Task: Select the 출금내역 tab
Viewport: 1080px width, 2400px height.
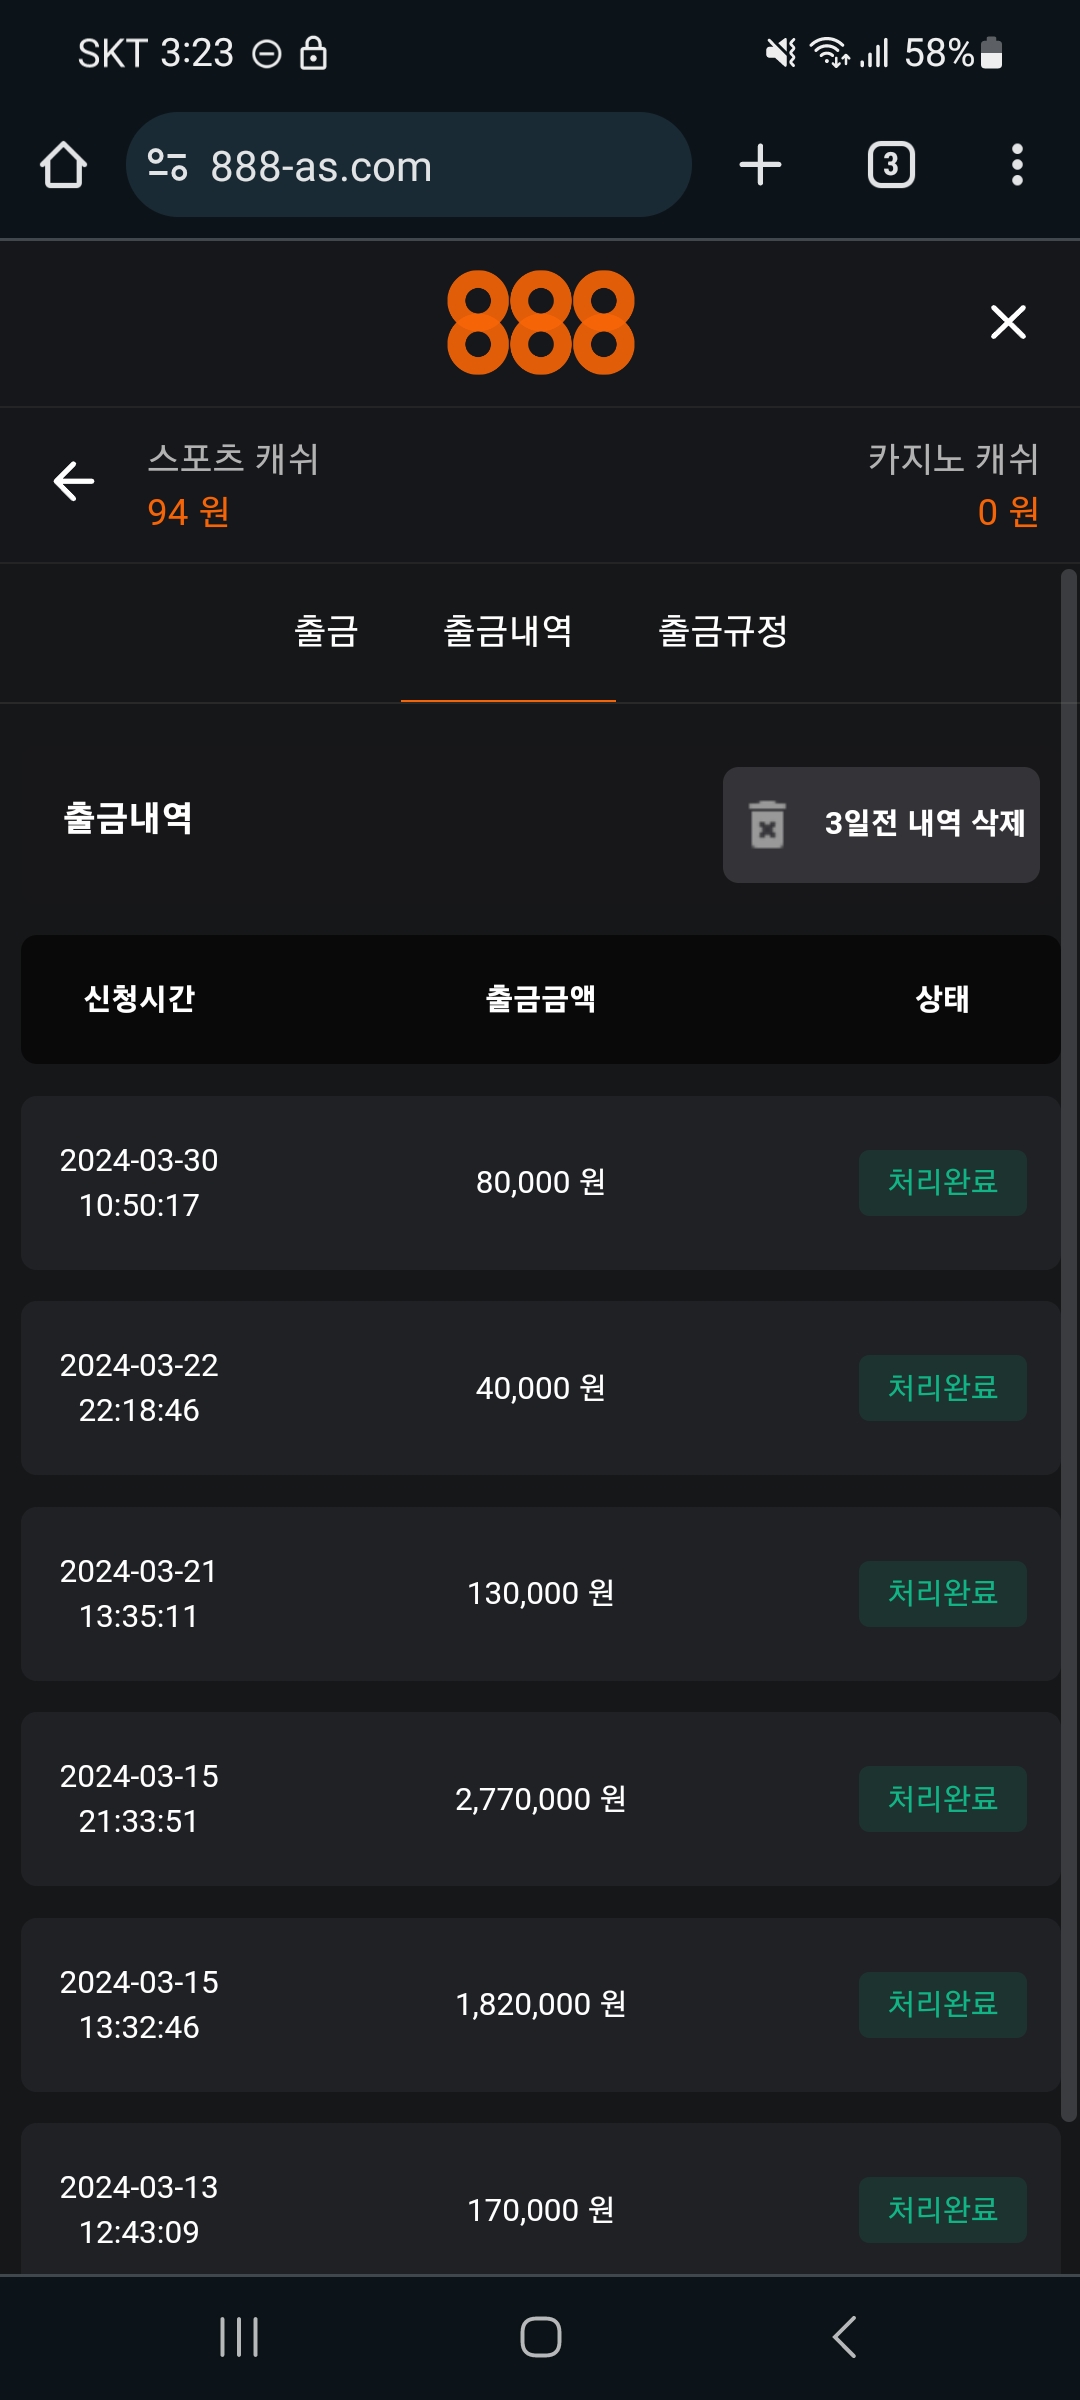Action: click(508, 632)
